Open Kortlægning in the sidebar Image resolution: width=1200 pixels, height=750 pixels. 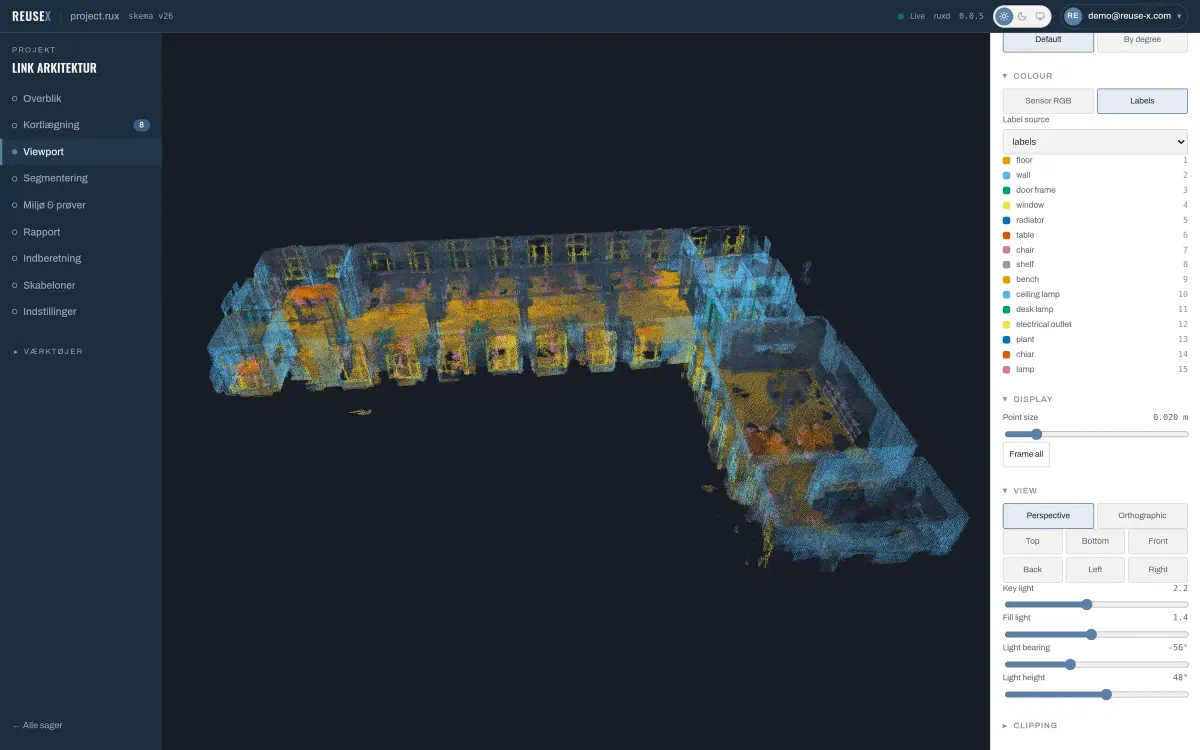(81, 125)
